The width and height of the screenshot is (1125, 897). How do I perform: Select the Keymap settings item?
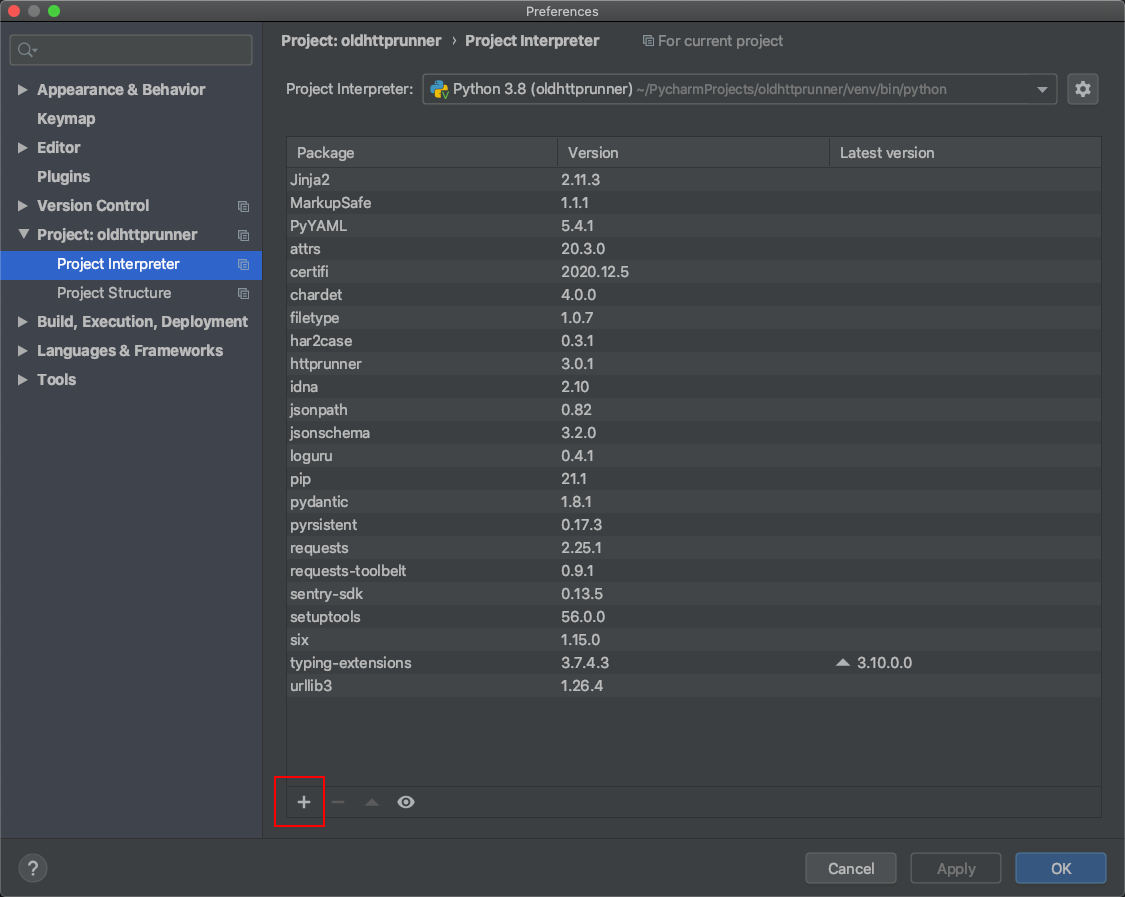66,118
